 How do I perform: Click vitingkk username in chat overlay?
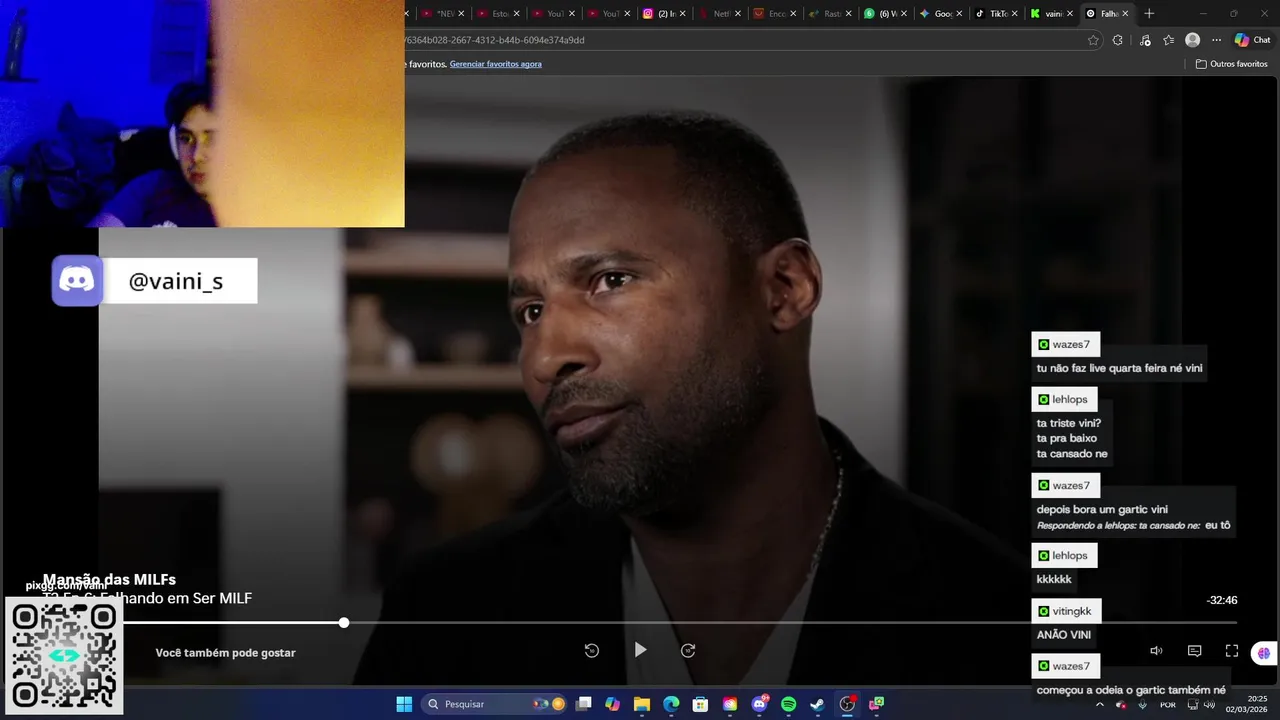click(1072, 611)
